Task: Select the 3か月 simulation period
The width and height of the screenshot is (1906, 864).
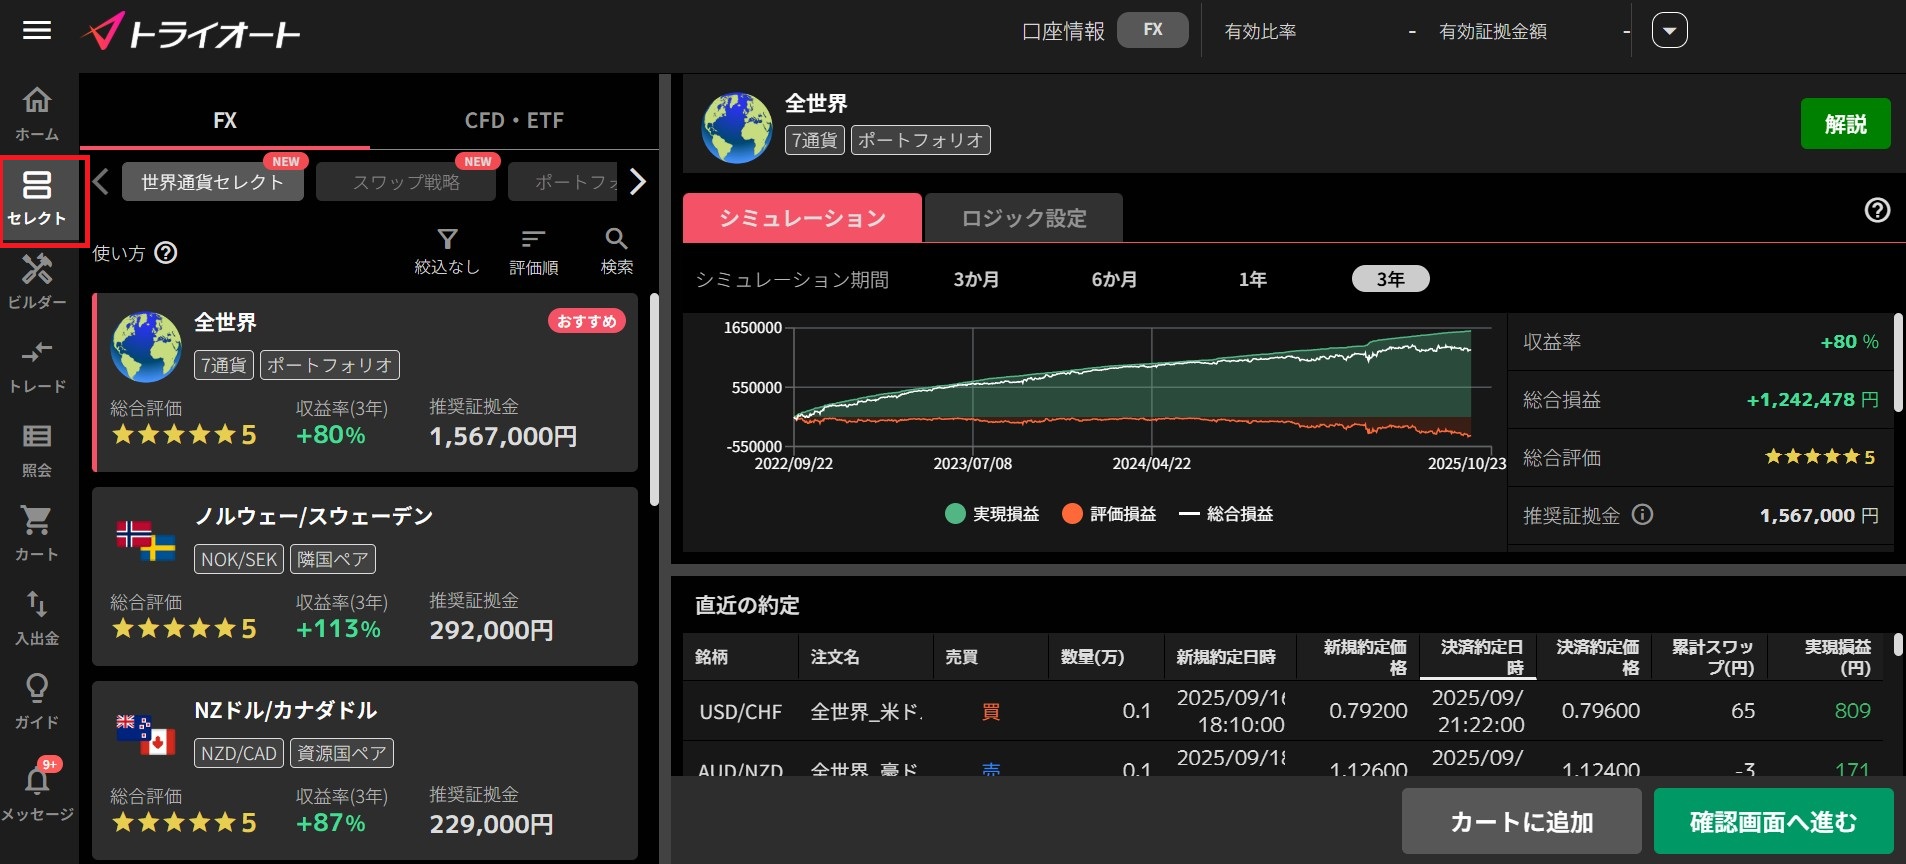Action: (976, 279)
